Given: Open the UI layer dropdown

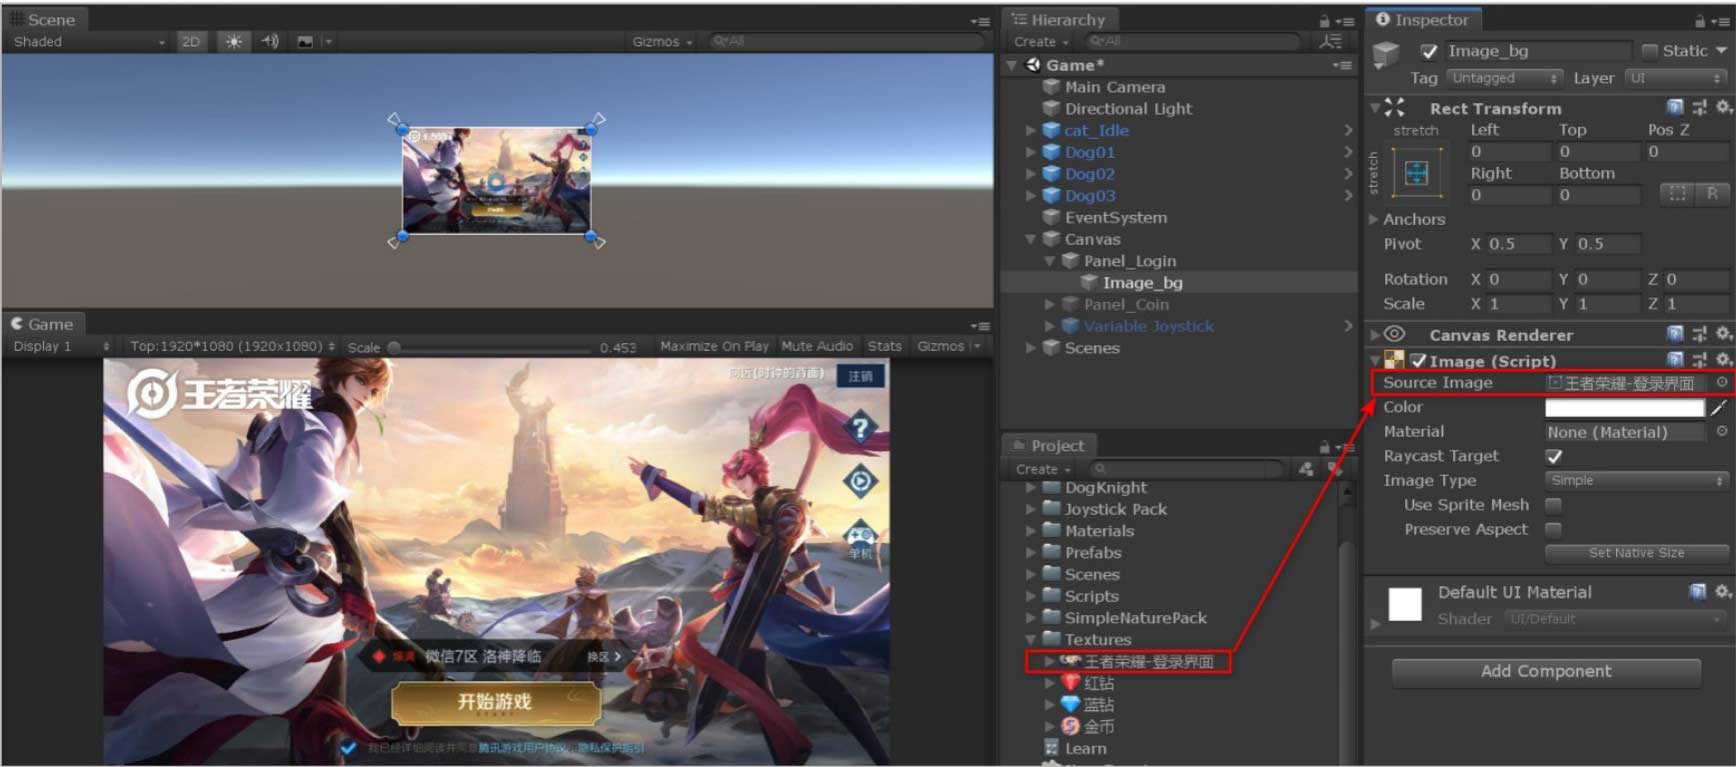Looking at the screenshot, I should click(x=1677, y=78).
